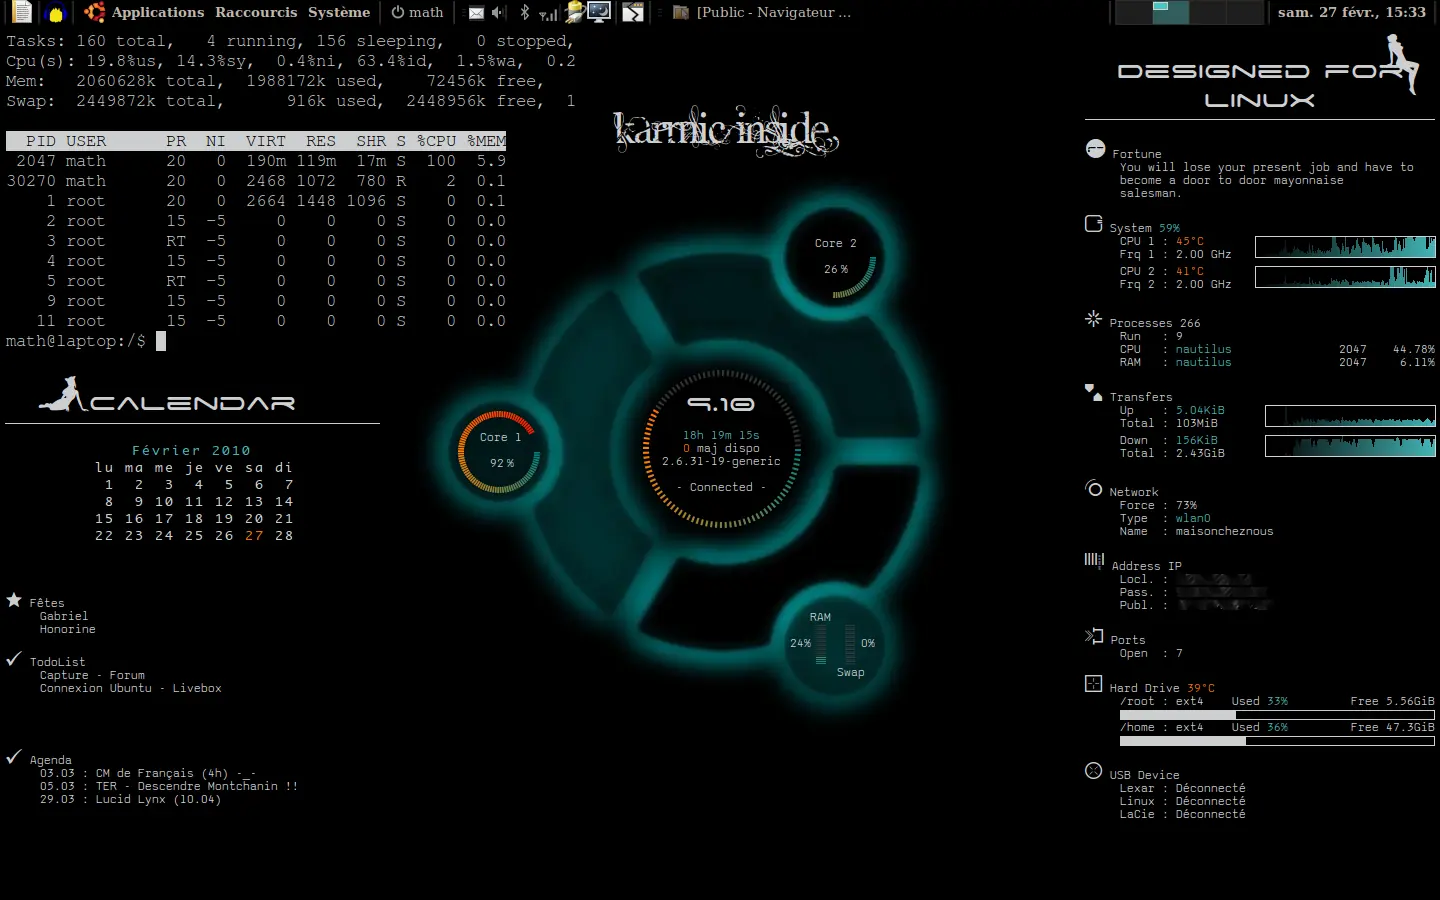Viewport: 1440px width, 900px height.
Task: Click the wlan0 network type value
Action: pos(1193,518)
